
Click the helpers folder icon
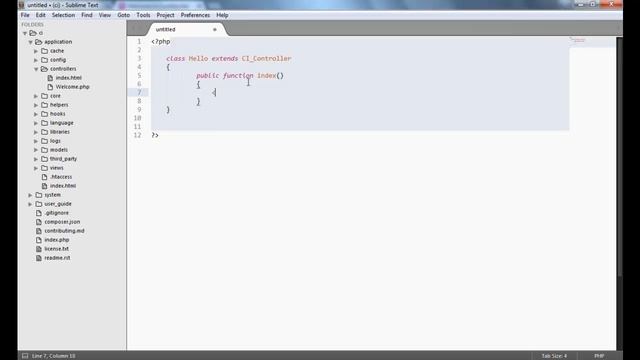(44, 105)
